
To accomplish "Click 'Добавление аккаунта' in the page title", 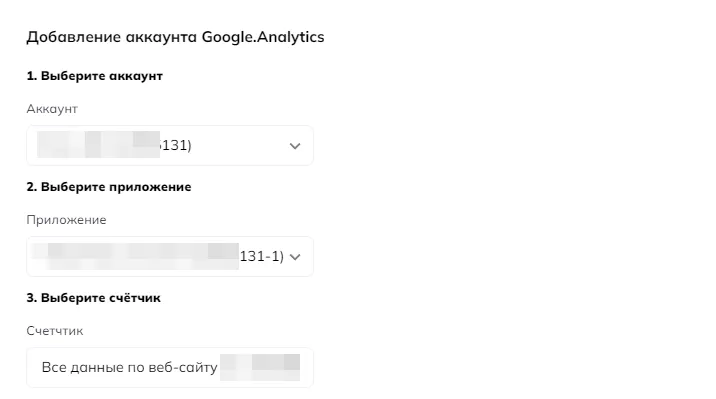I will click(112, 37).
